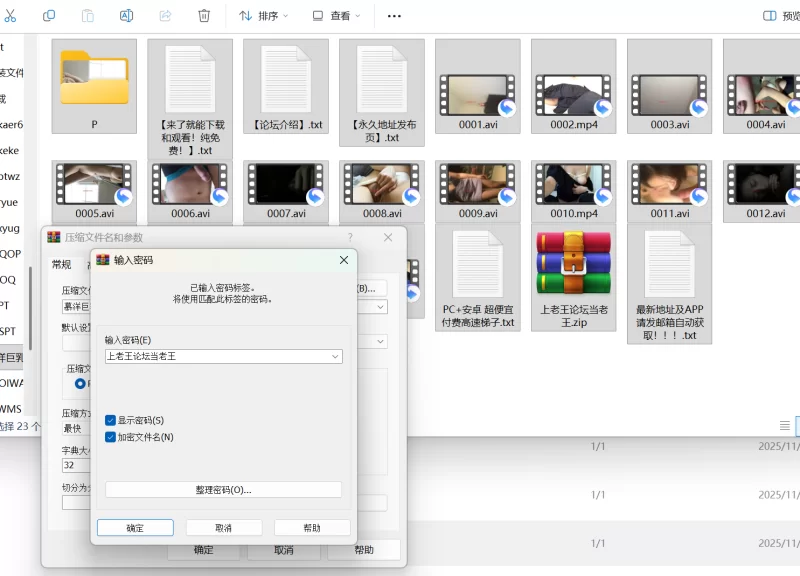
Task: Expand the 输入密码 combo box dropdown arrow
Action: [334, 356]
